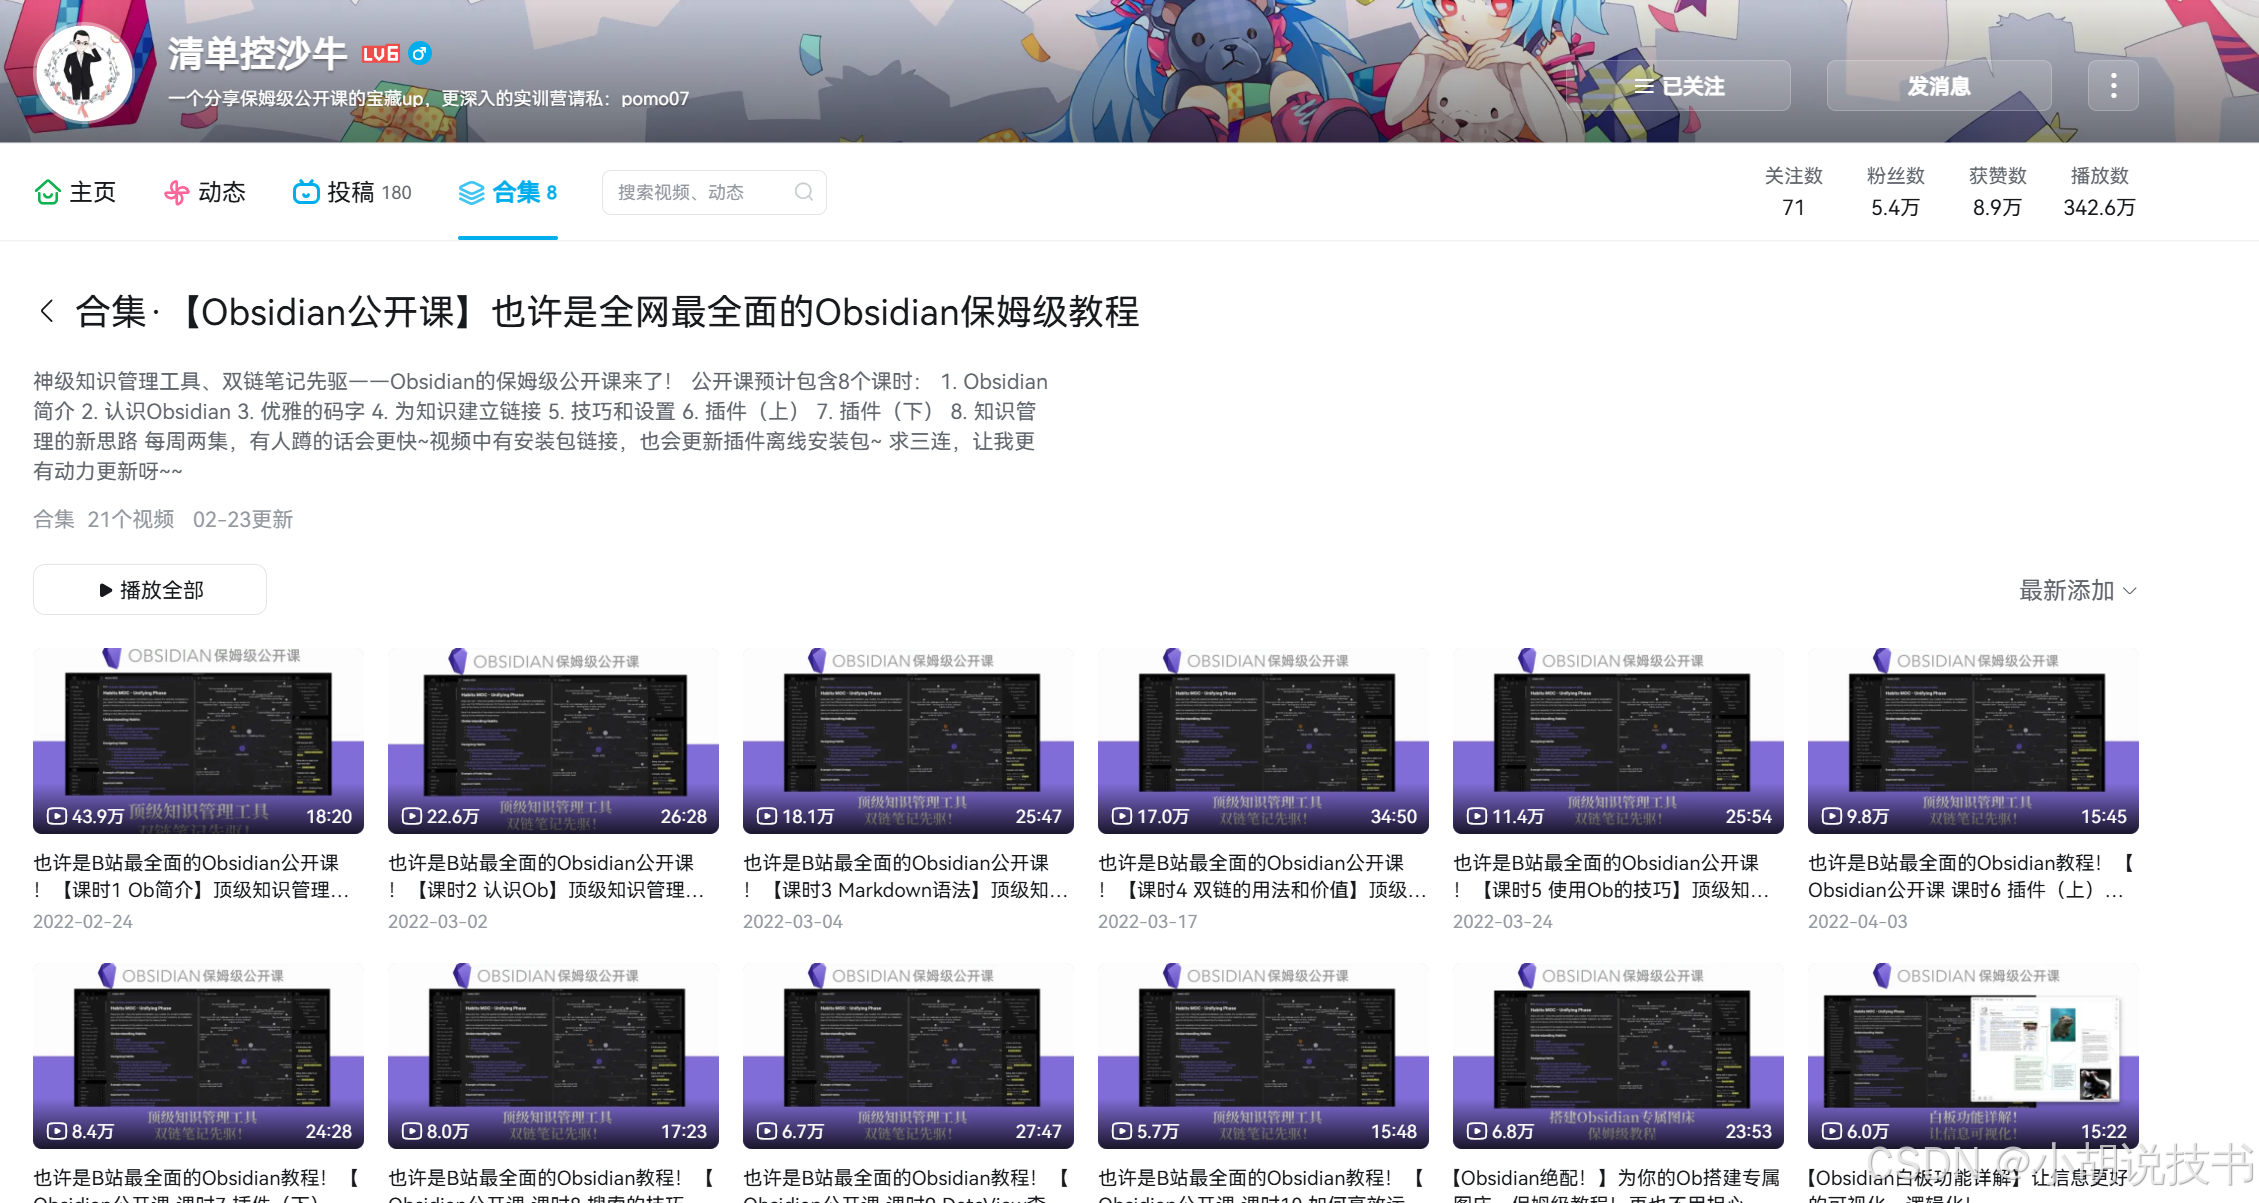Open the three-dot more options menu
Image resolution: width=2259 pixels, height=1203 pixels.
point(2113,86)
